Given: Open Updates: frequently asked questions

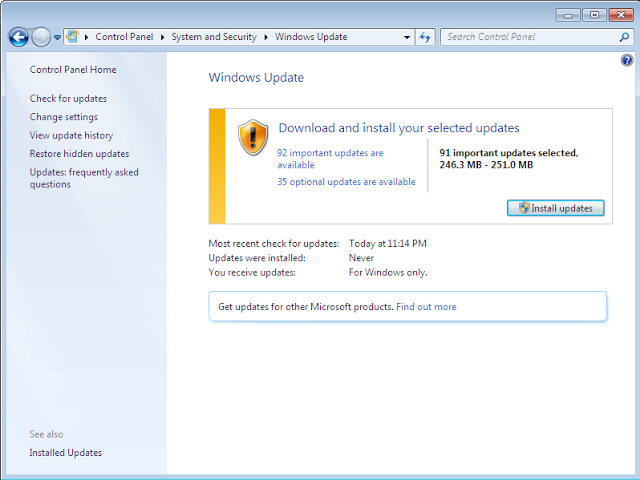Looking at the screenshot, I should coord(84,178).
